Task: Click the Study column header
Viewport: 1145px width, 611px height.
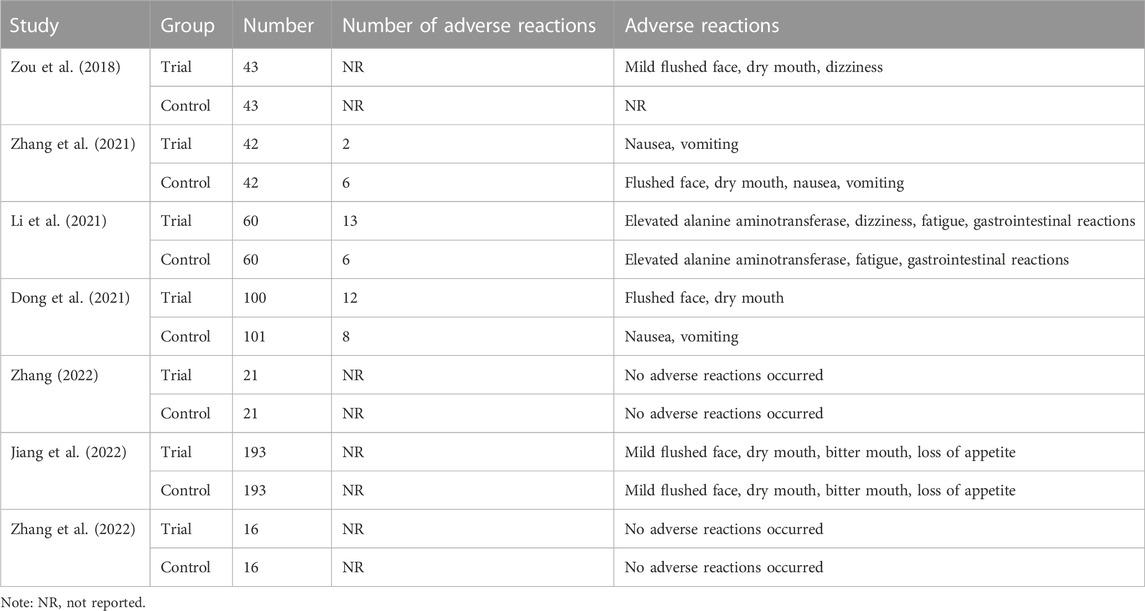Action: tap(34, 26)
